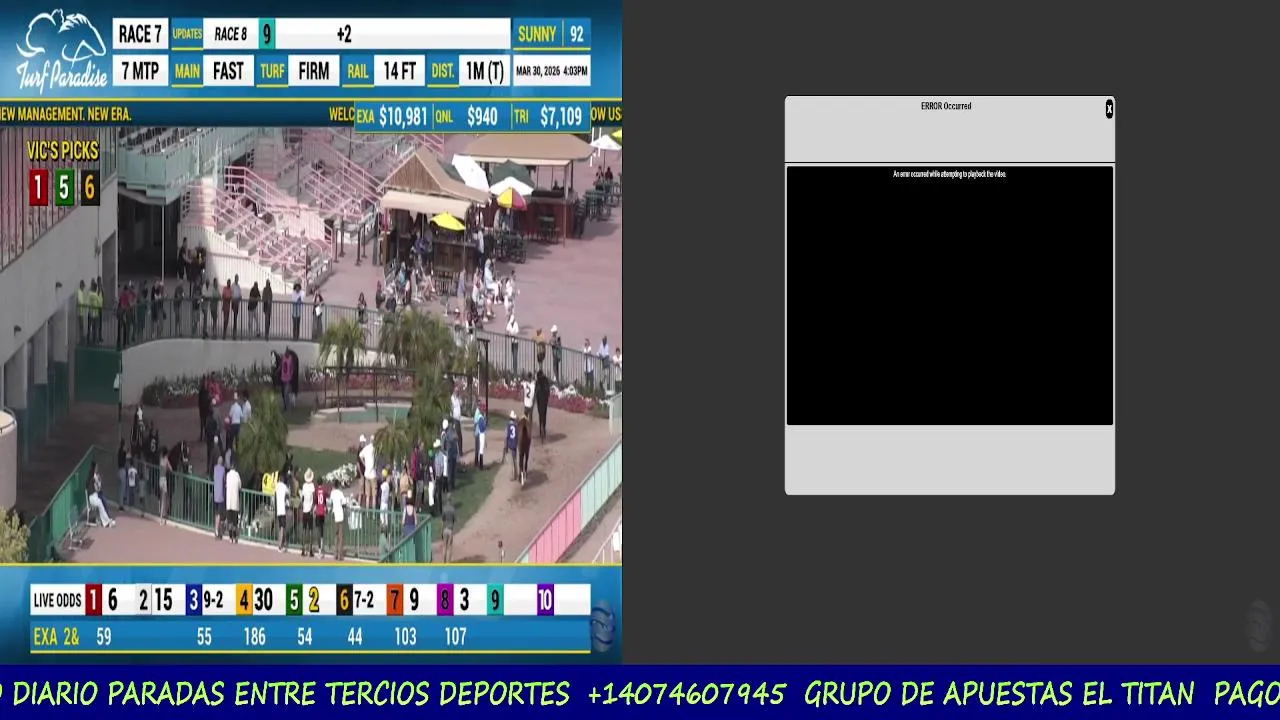Click the 'DIST.' label
The width and height of the screenshot is (1280, 720).
[443, 72]
